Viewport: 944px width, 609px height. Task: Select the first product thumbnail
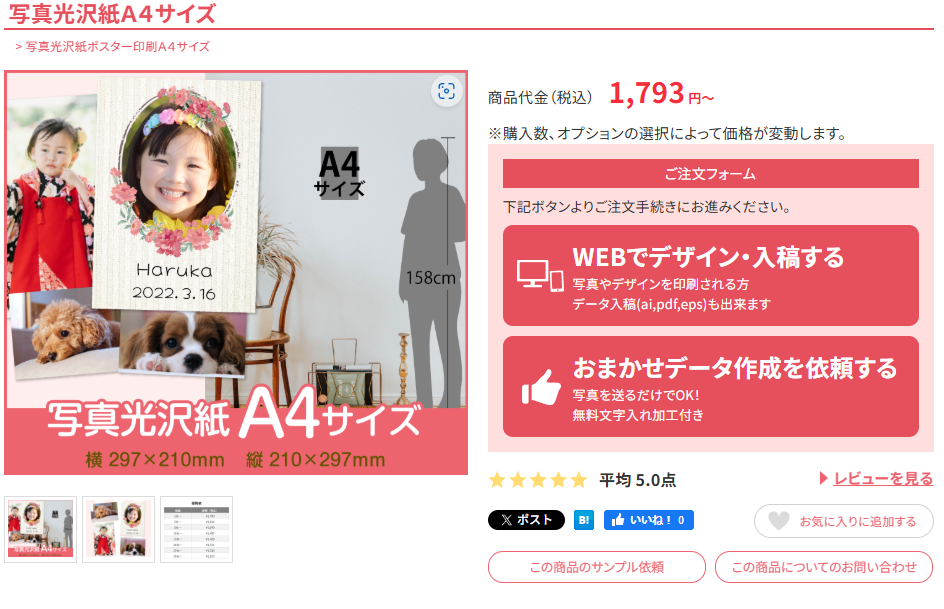(40, 530)
